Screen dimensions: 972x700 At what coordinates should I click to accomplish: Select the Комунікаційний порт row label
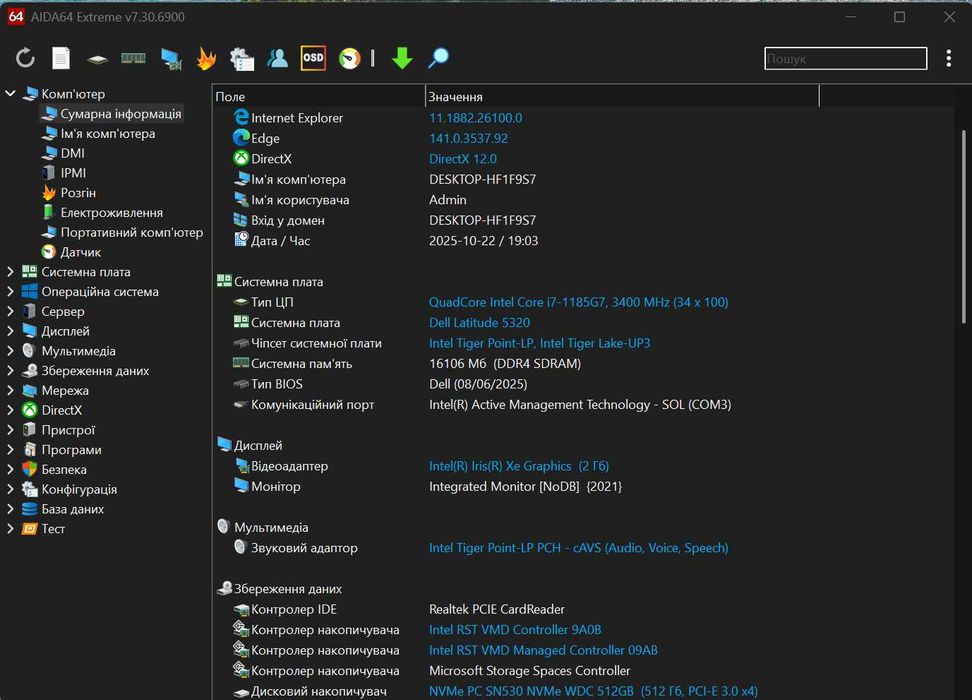click(312, 404)
